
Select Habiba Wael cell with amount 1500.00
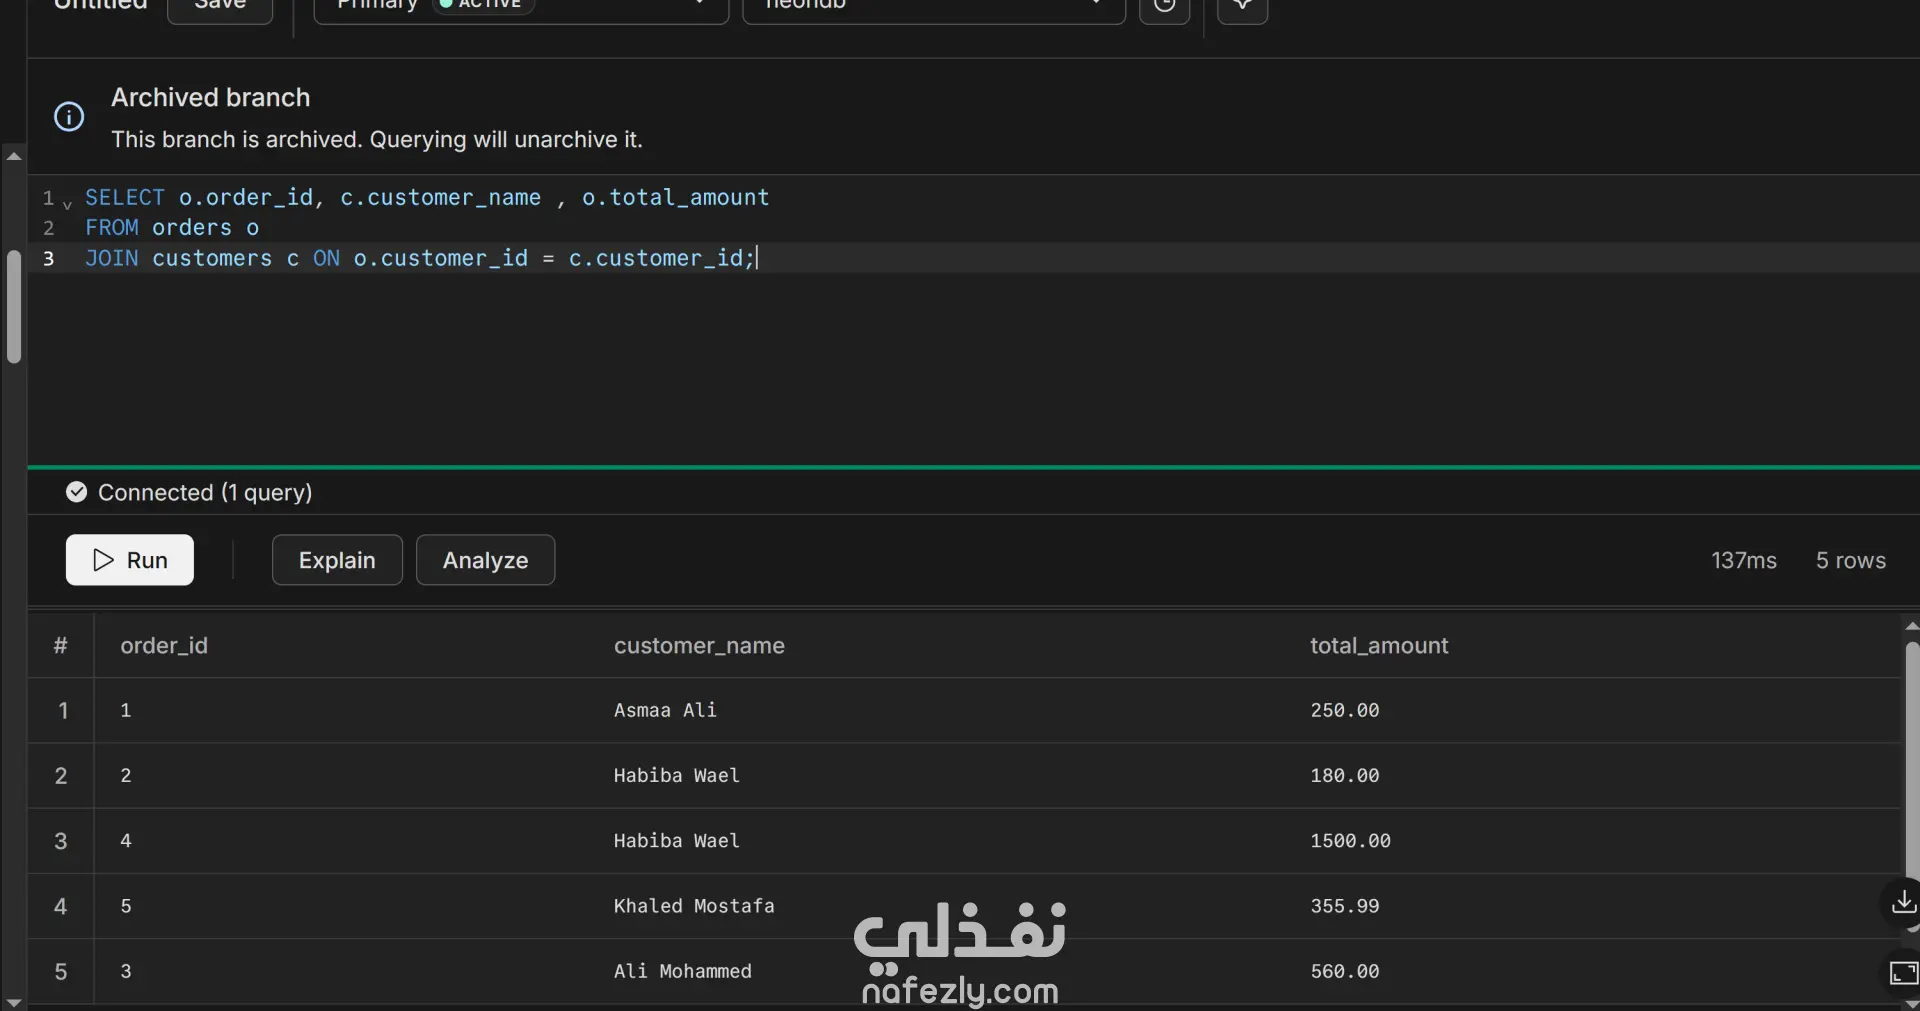point(677,841)
